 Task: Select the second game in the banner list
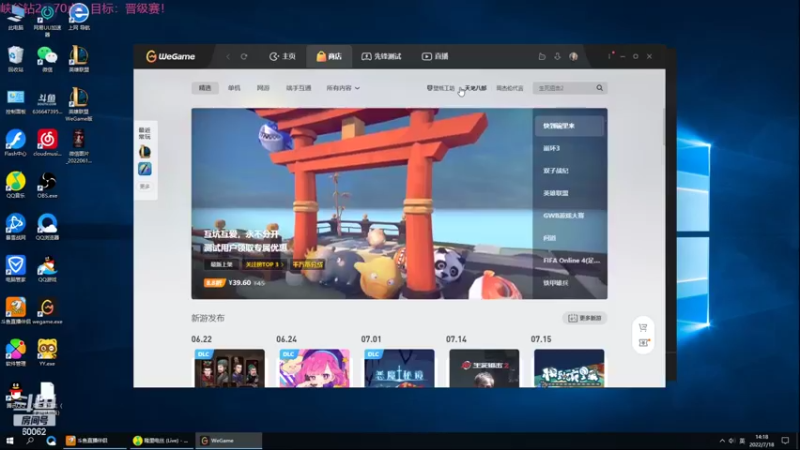coord(569,148)
